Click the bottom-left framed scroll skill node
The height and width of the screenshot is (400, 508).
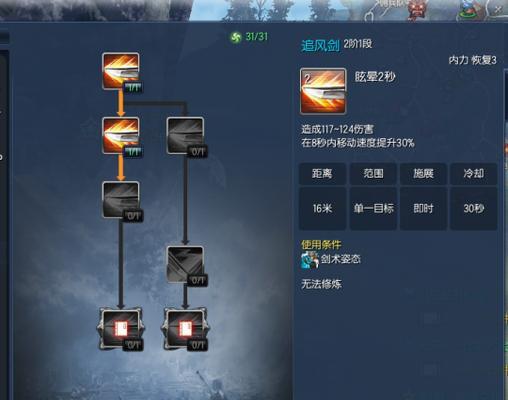click(121, 329)
